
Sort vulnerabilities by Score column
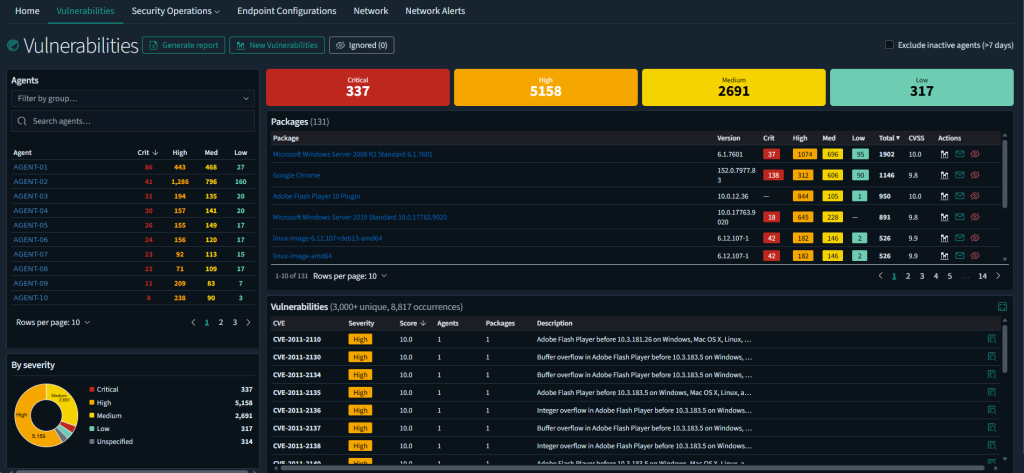pos(411,323)
